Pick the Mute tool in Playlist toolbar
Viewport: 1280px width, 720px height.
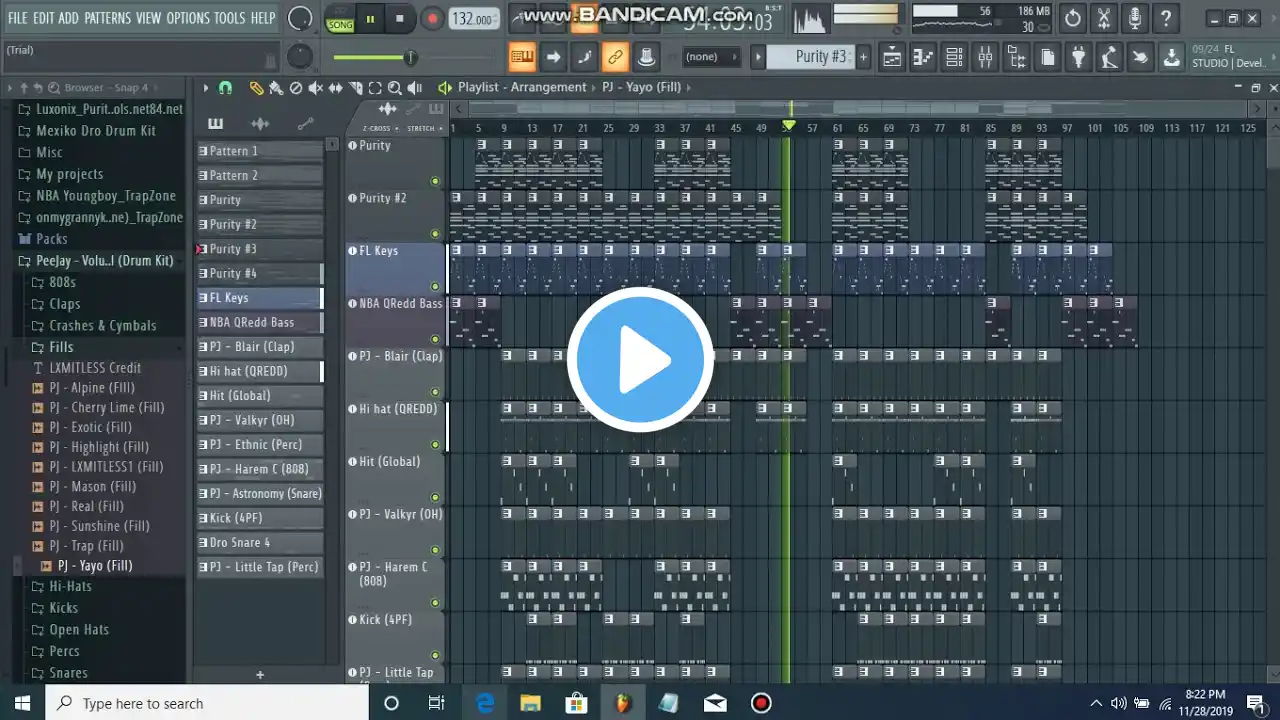tap(315, 88)
